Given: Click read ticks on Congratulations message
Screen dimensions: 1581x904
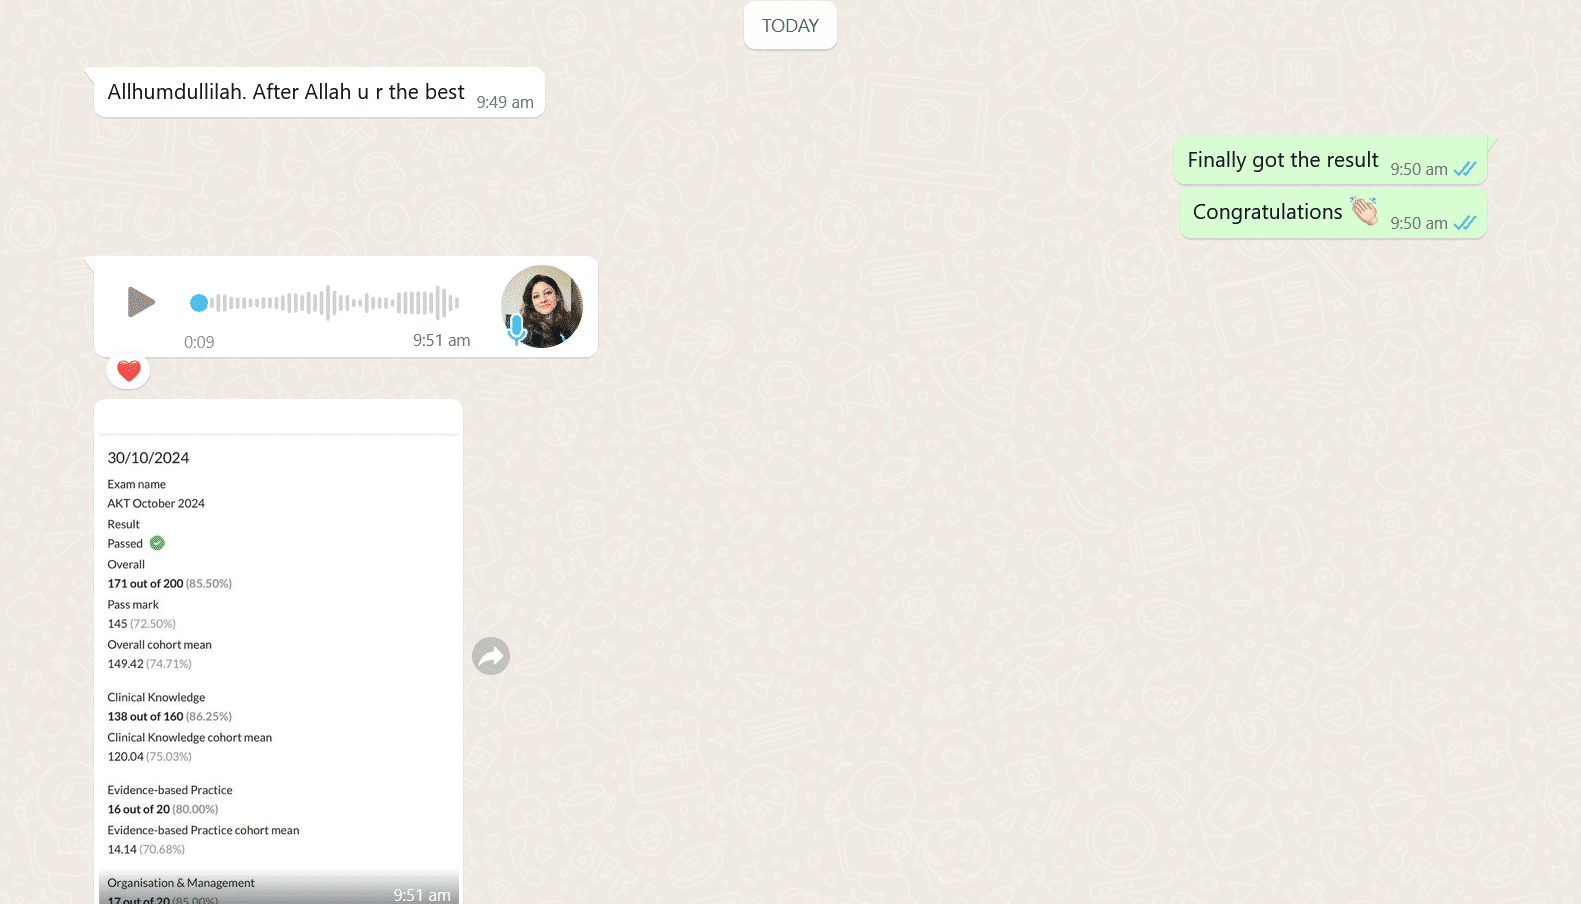Looking at the screenshot, I should [1465, 223].
